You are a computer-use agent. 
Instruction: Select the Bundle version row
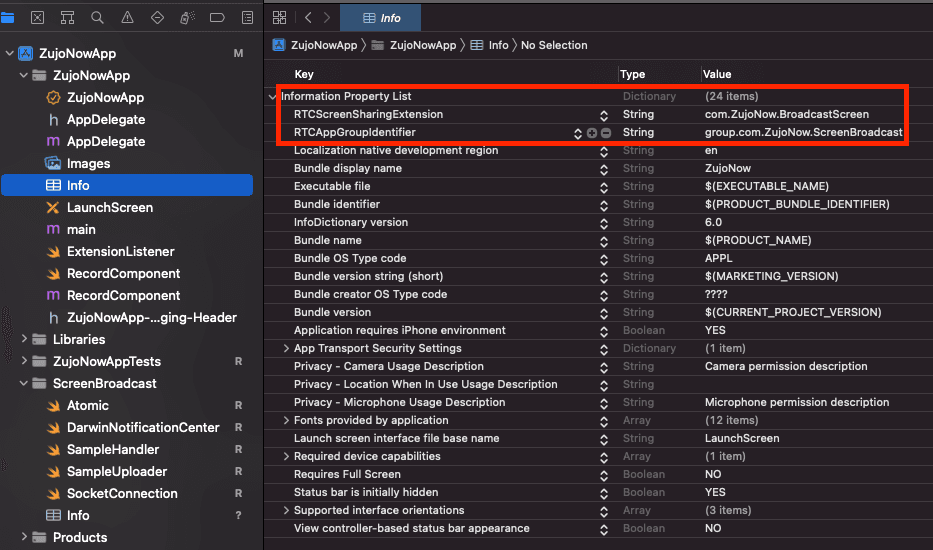(598, 312)
